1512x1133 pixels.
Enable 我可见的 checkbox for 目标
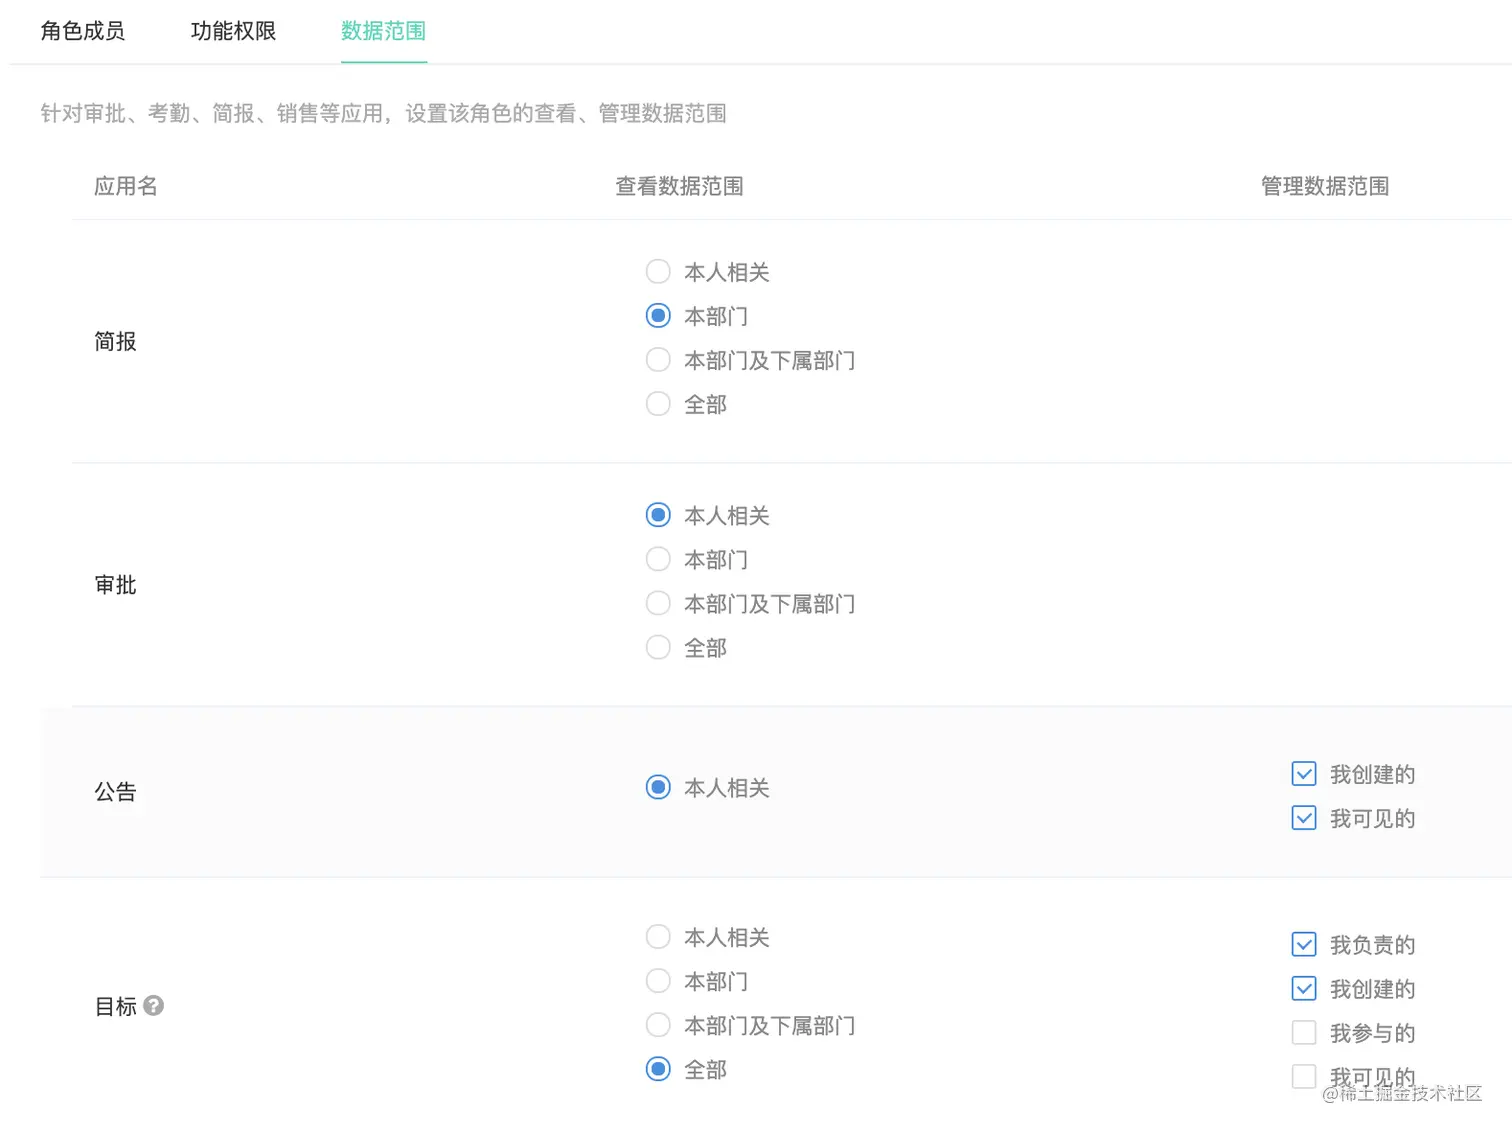click(x=1304, y=1077)
